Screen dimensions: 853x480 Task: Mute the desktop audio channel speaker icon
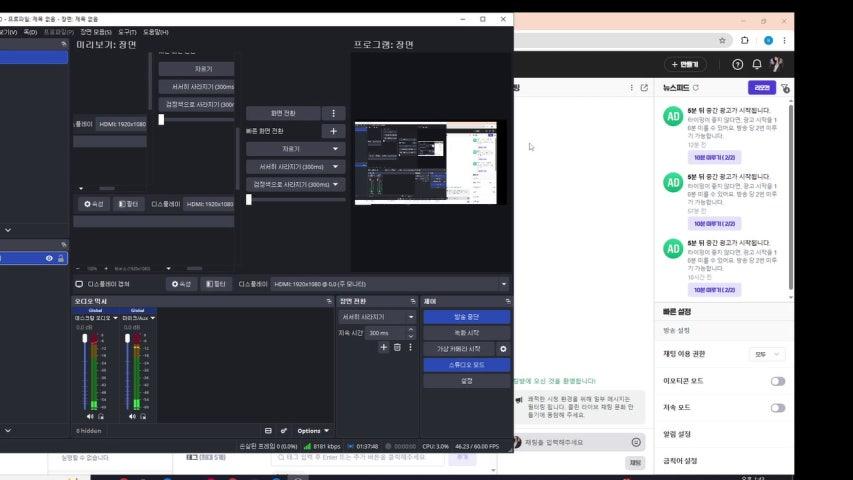(x=90, y=417)
